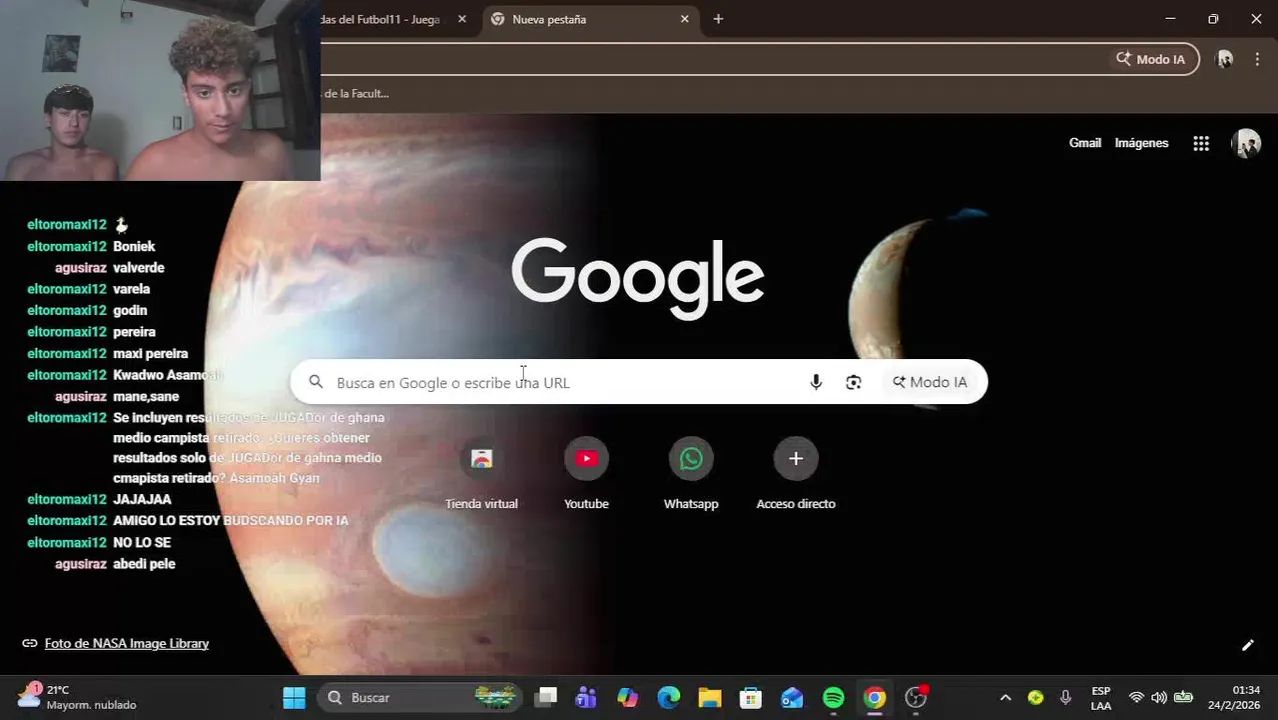Screen dimensions: 1278x720
Task: Open Copilot from taskbar
Action: click(x=627, y=697)
